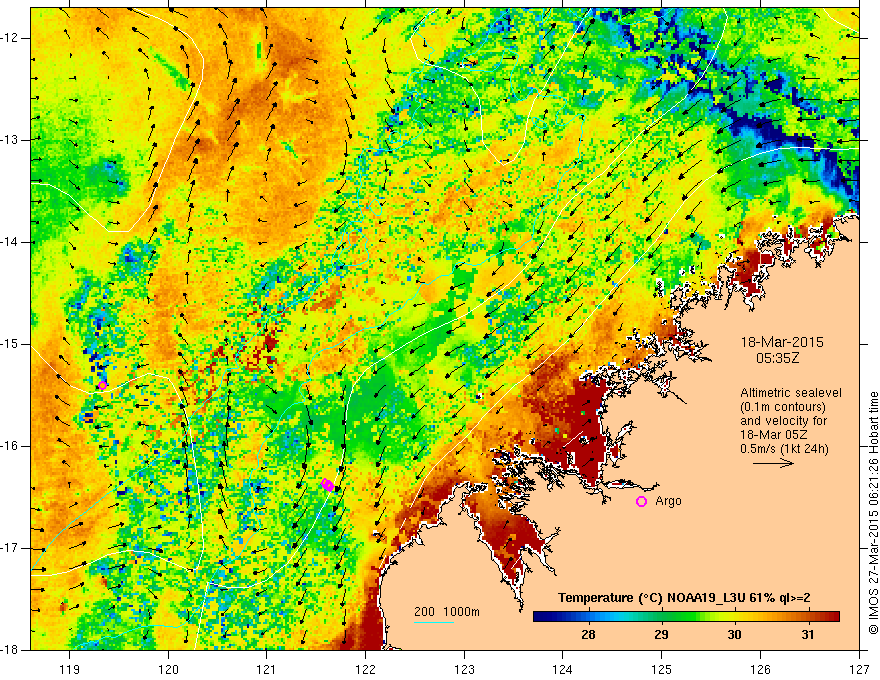Click the '200 1000m' depth label
880x680 pixels.
coord(447,612)
